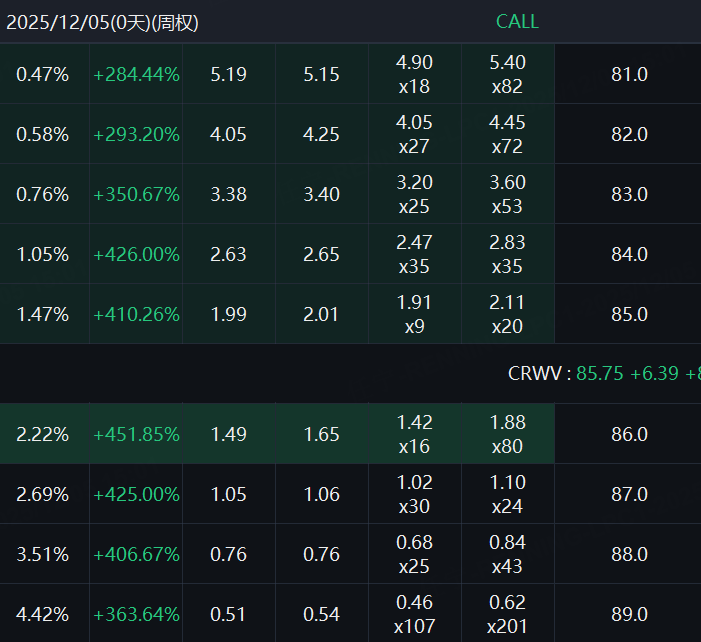The height and width of the screenshot is (642, 701).
Task: Click the CRWV underlying price label
Action: coord(540,373)
